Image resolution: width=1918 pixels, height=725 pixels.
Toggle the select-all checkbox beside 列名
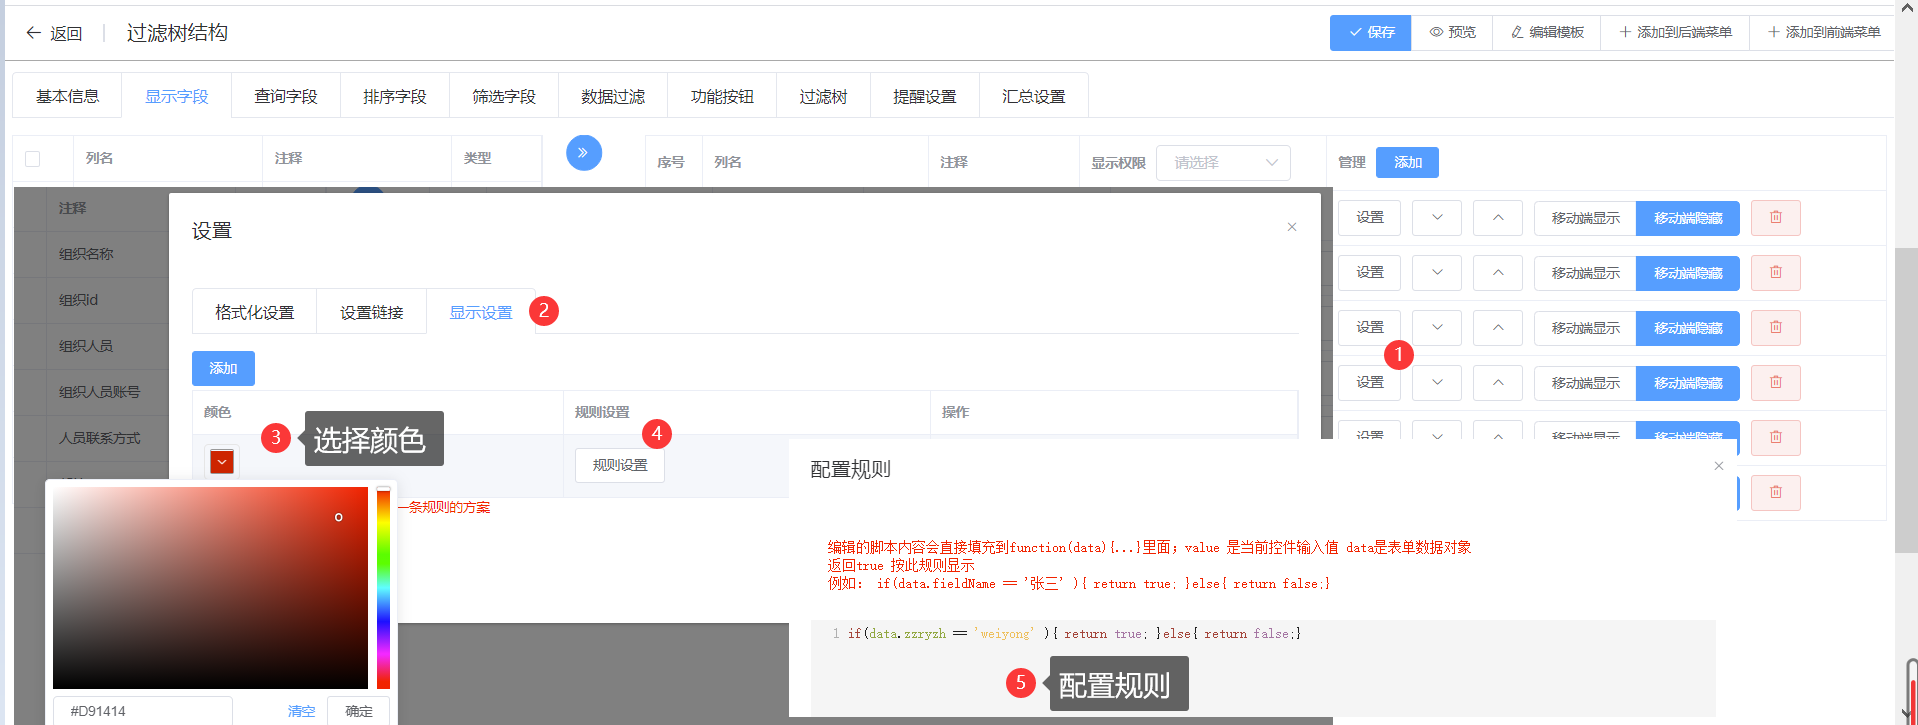33,159
